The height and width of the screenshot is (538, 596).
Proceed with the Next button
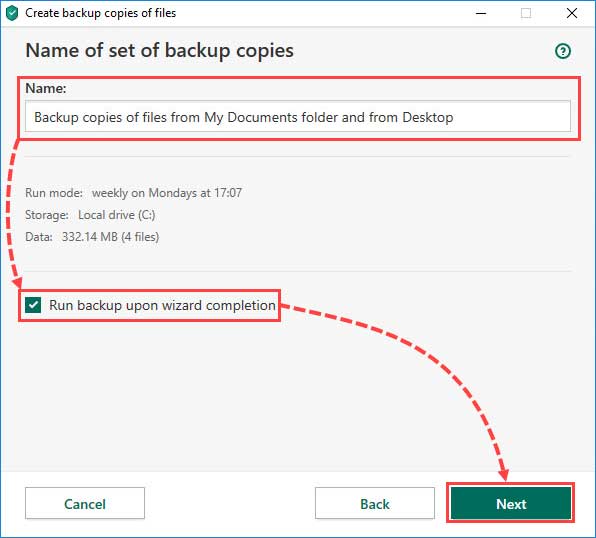click(511, 503)
